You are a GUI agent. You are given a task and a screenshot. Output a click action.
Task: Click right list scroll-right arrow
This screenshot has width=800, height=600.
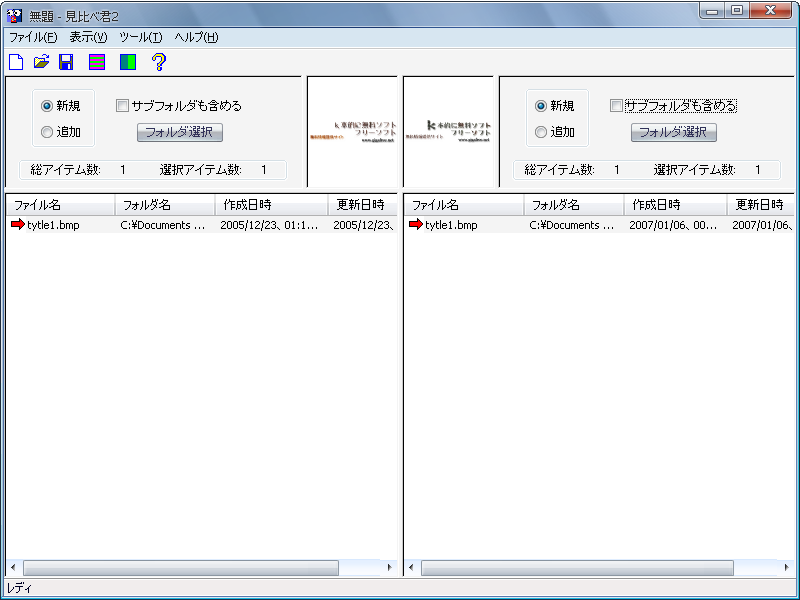point(787,567)
